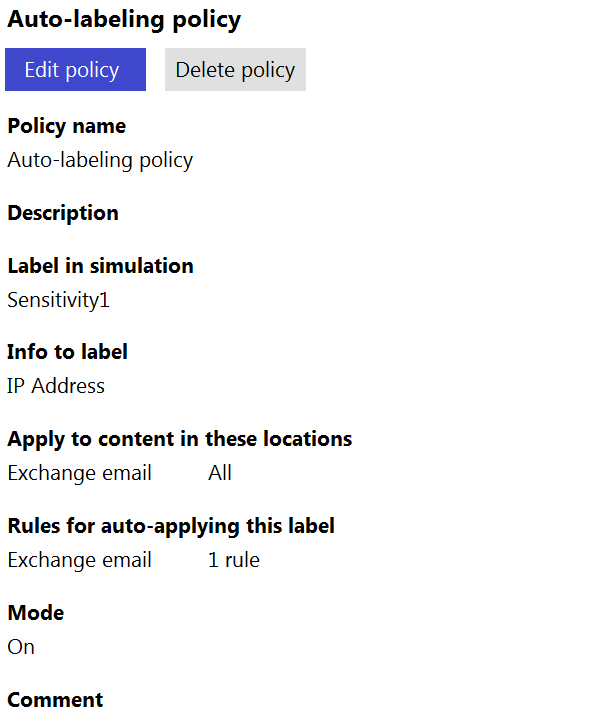Click the Policy name label
Screen dimensions: 610x718
pyautogui.click(x=67, y=126)
